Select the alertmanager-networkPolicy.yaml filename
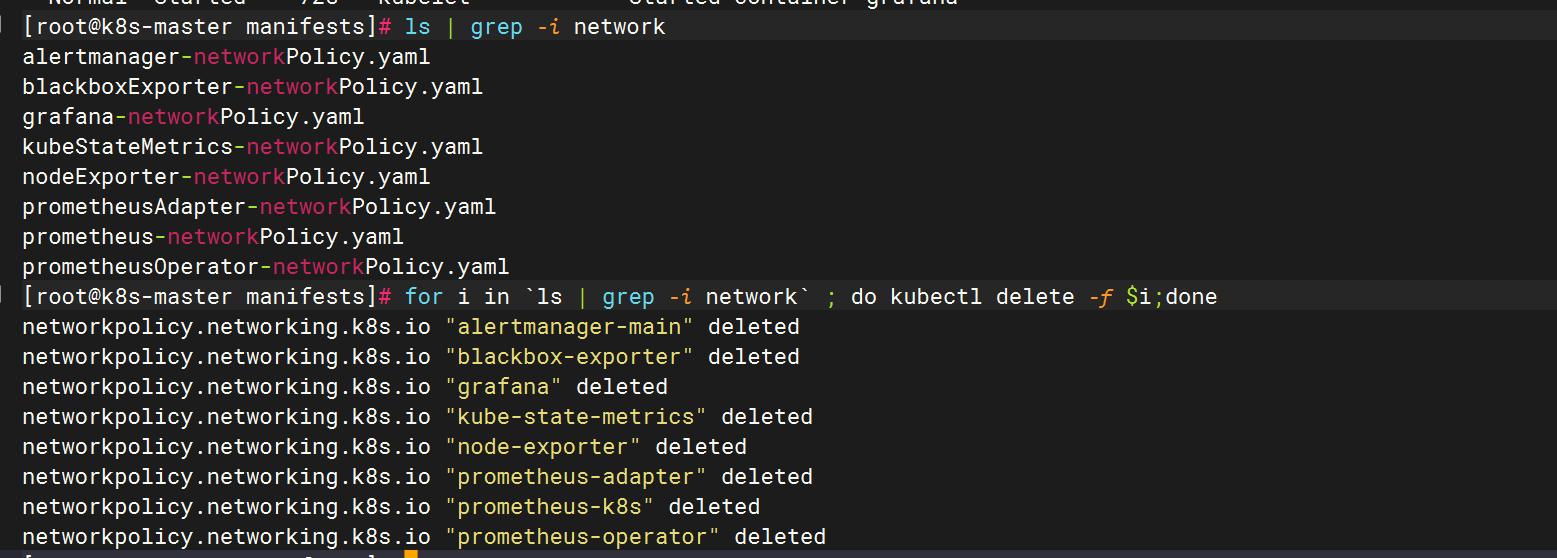Screen dimensions: 1557x558 coord(226,57)
